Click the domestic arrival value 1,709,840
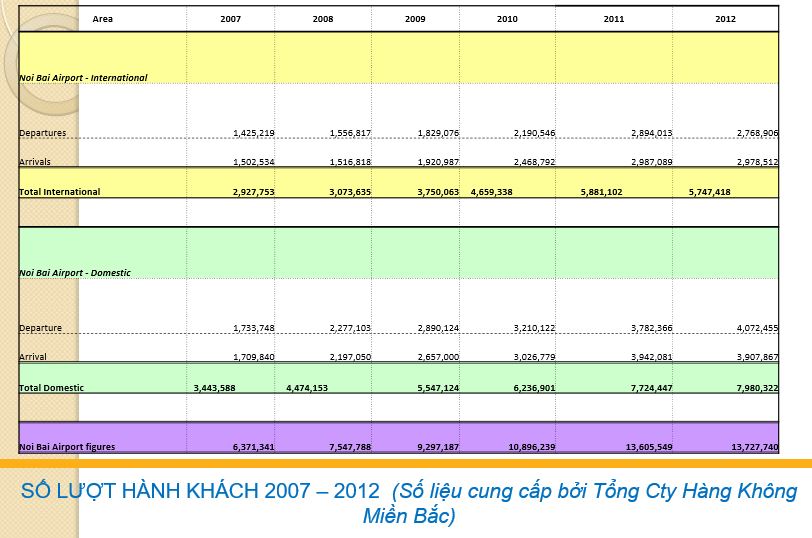The height and width of the screenshot is (538, 812). click(254, 357)
